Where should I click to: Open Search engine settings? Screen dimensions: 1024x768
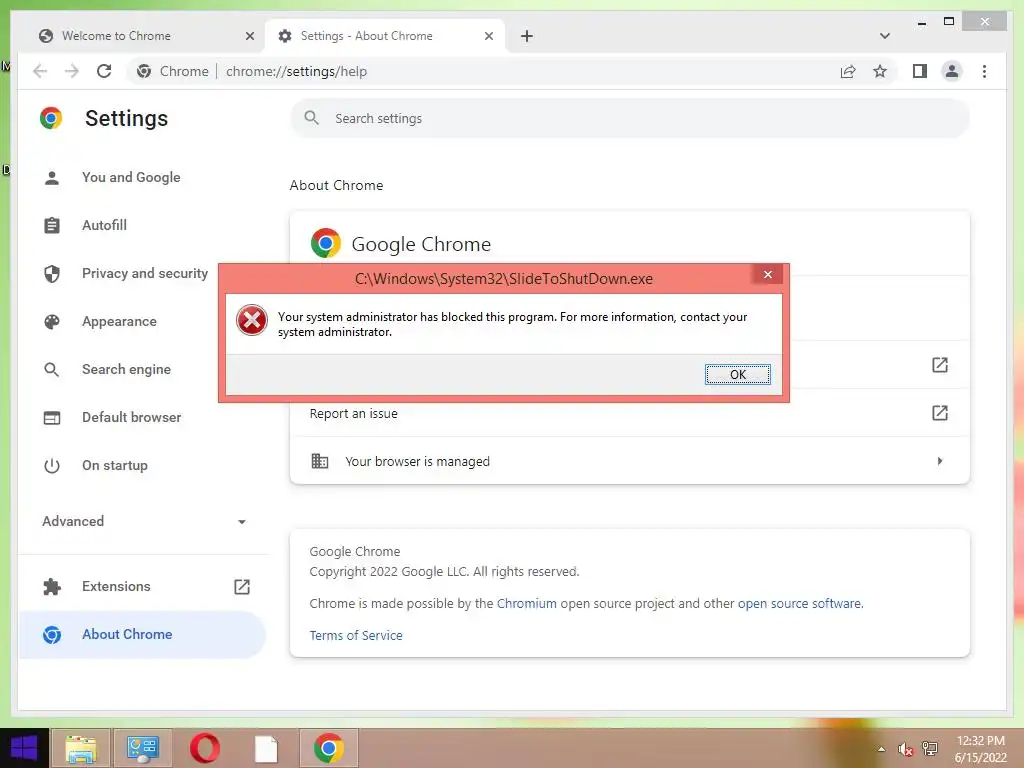tap(127, 369)
